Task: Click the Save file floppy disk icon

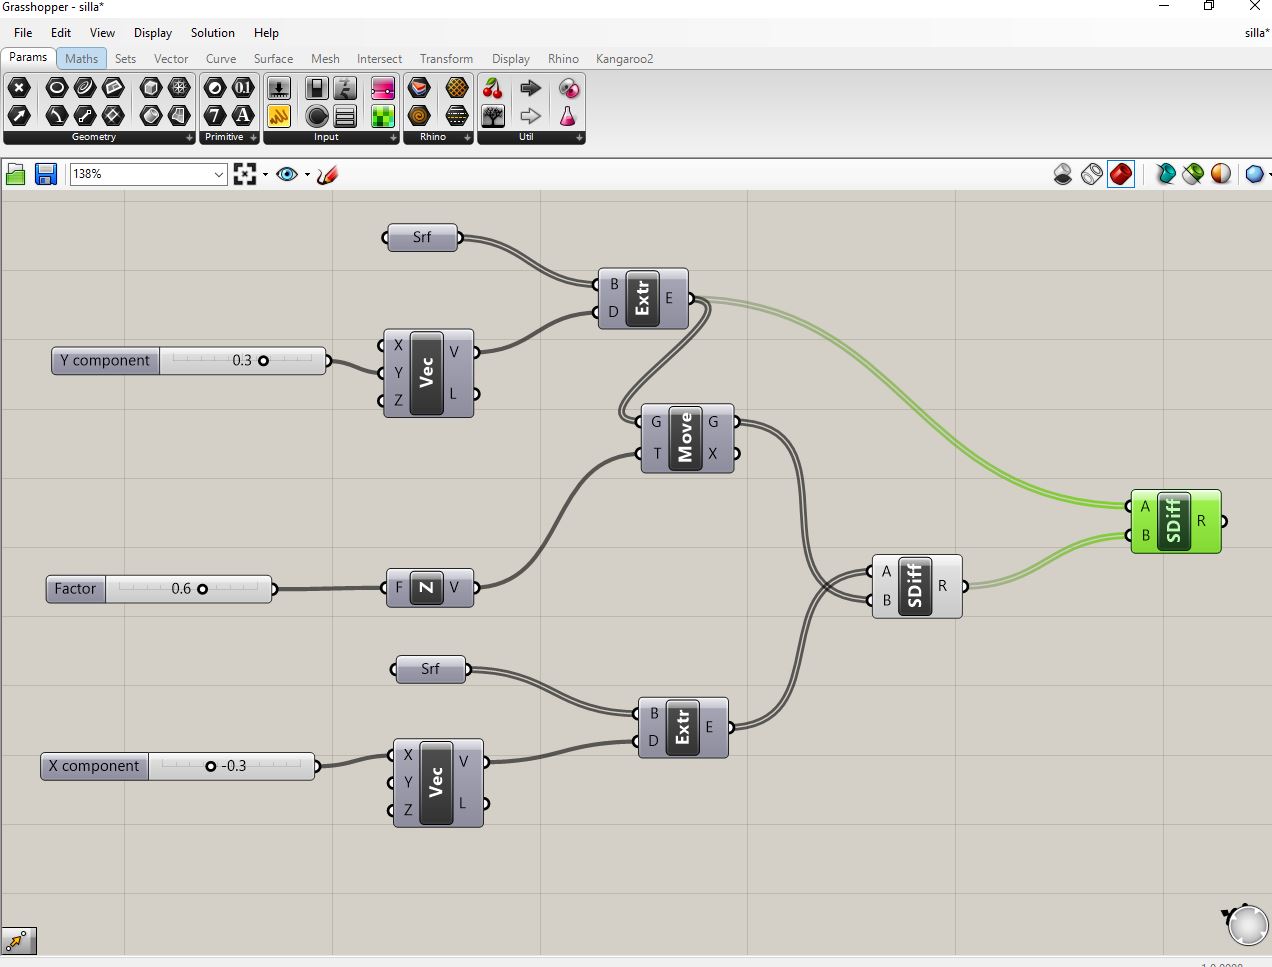Action: click(x=45, y=174)
